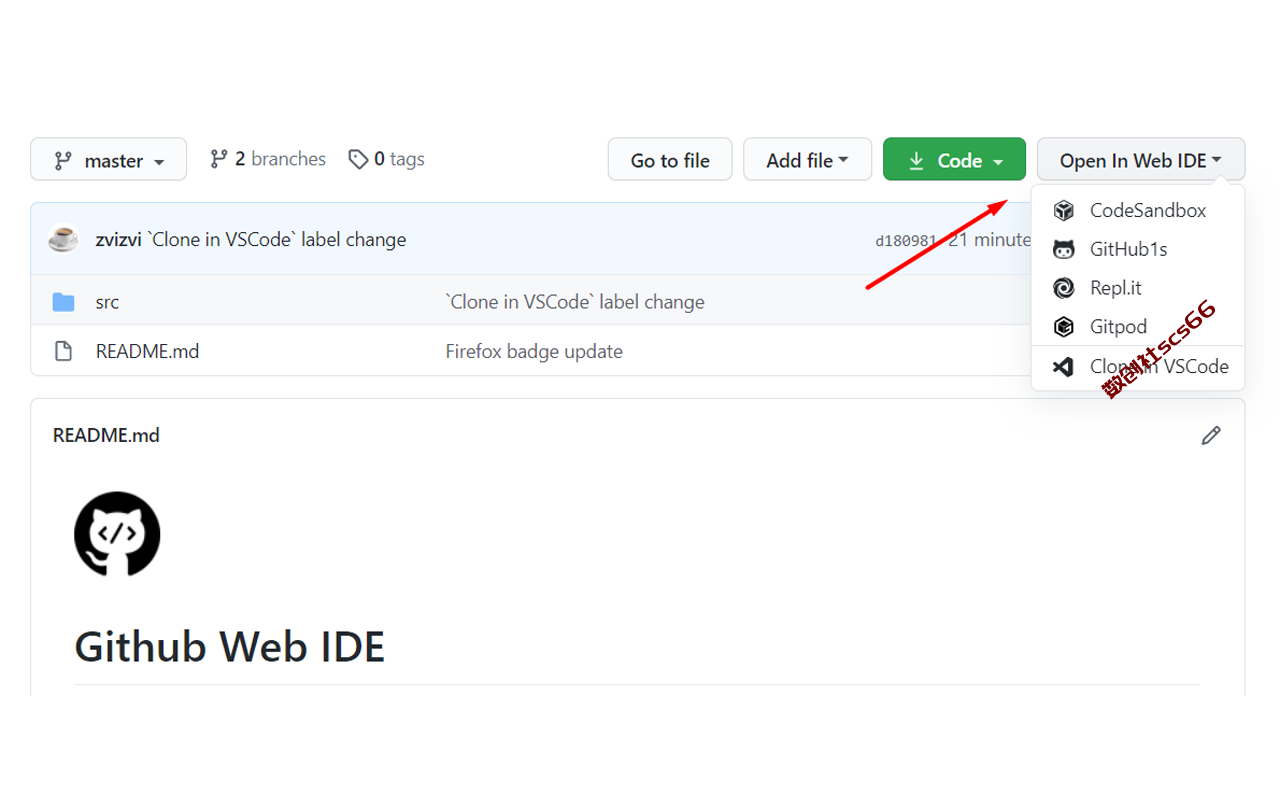Click the Github Web IDE logo image

pos(117,534)
